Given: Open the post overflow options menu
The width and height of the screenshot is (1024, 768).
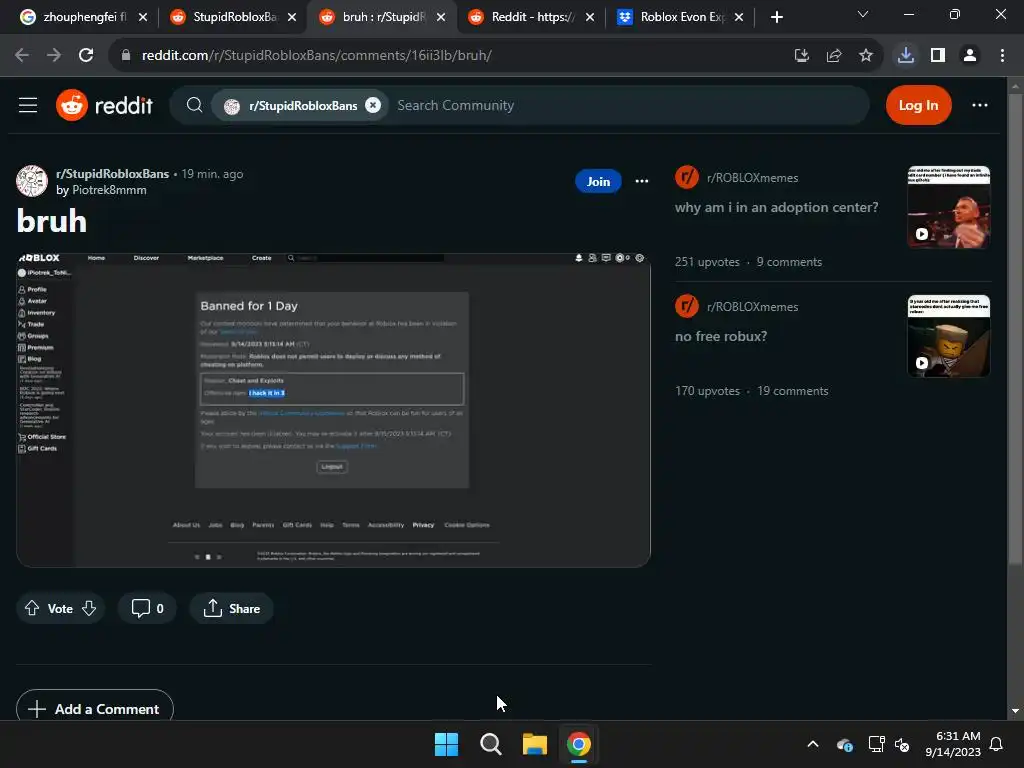Looking at the screenshot, I should pyautogui.click(x=642, y=182).
